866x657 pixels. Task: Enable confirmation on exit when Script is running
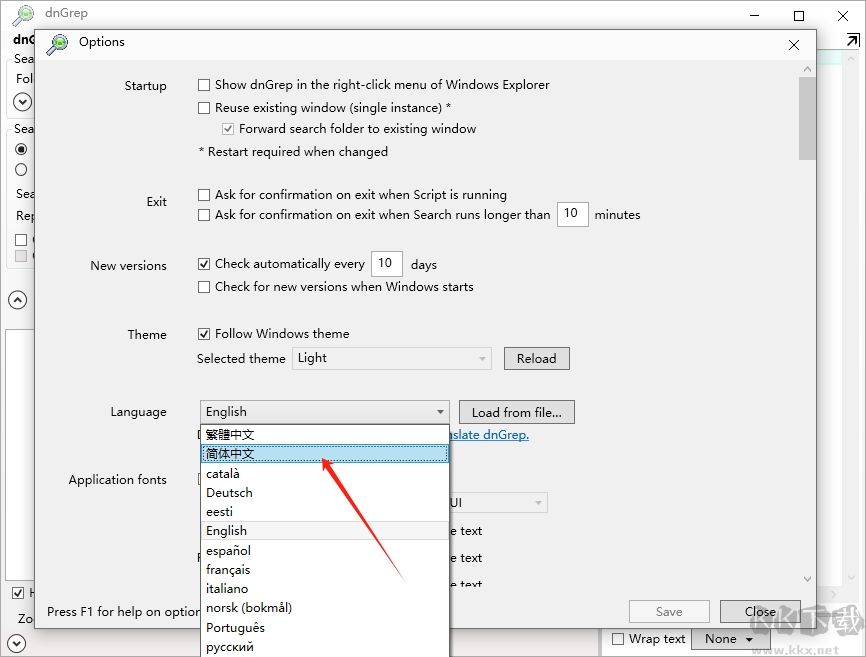coord(204,195)
